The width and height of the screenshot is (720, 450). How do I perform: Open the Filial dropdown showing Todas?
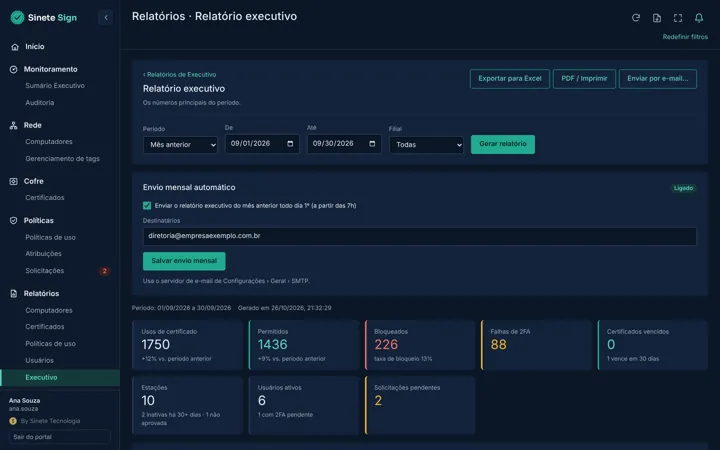(x=427, y=145)
